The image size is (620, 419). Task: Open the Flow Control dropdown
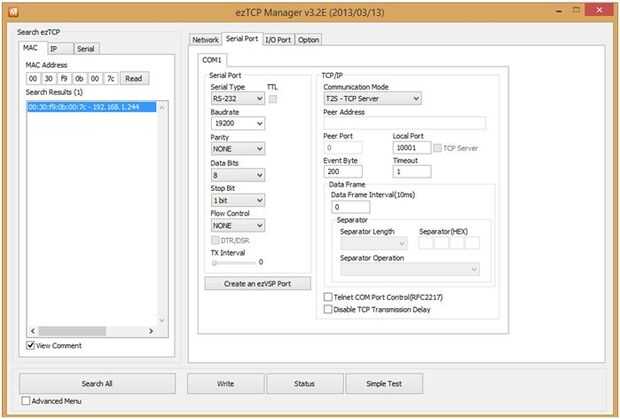pyautogui.click(x=238, y=225)
